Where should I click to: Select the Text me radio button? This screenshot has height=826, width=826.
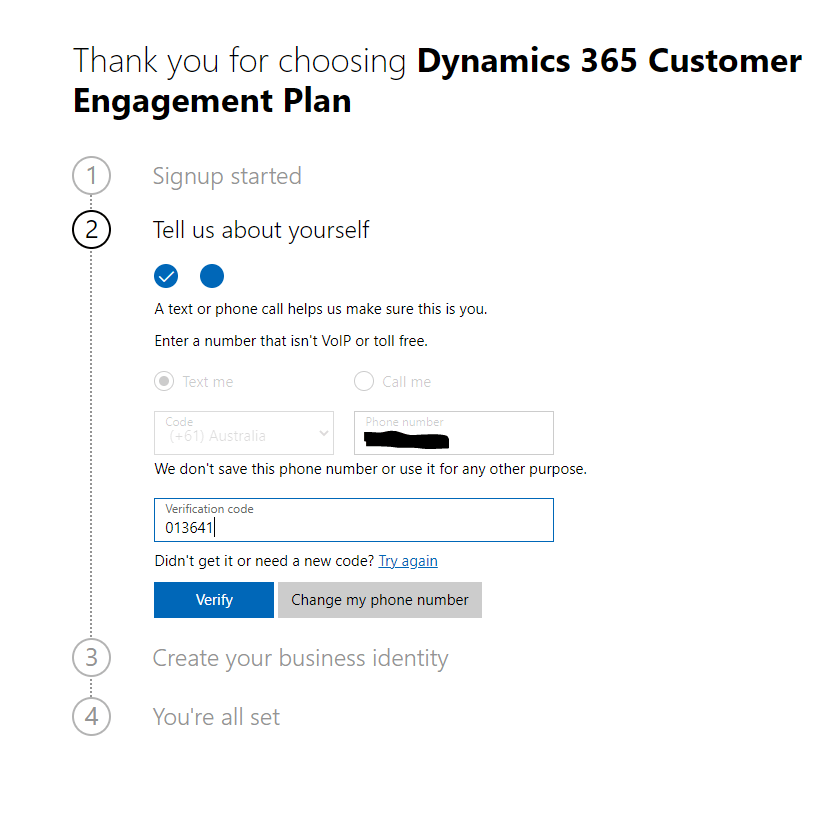164,381
